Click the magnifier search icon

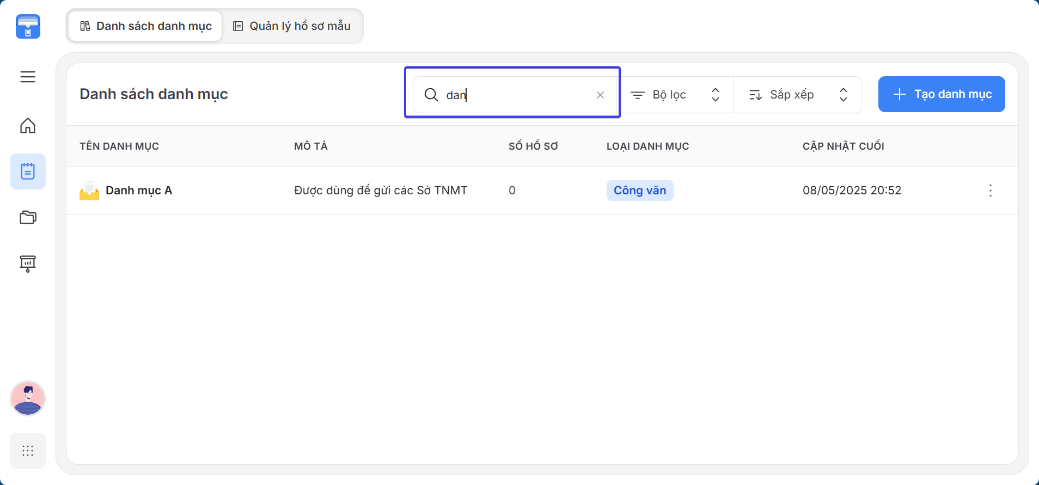pos(431,95)
